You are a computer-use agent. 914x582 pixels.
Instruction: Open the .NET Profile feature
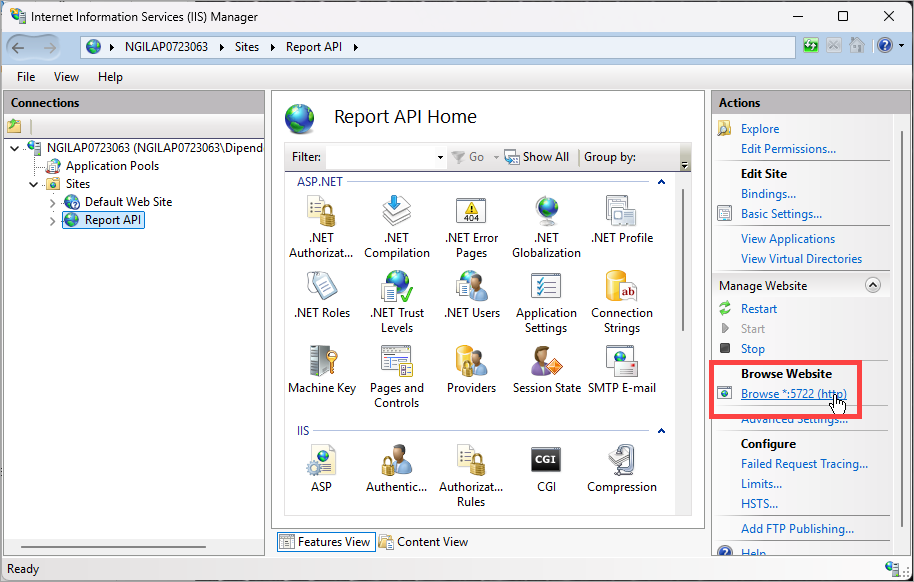tap(622, 219)
